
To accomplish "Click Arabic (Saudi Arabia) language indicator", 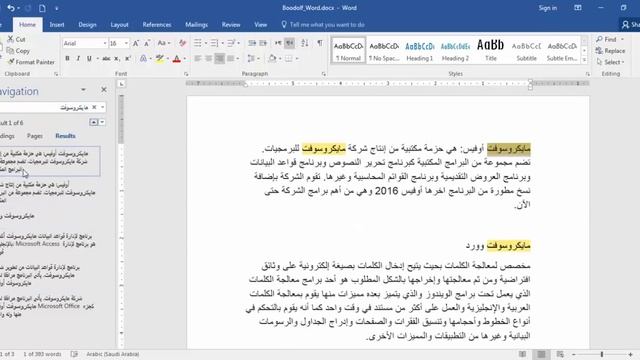I will [x=113, y=354].
